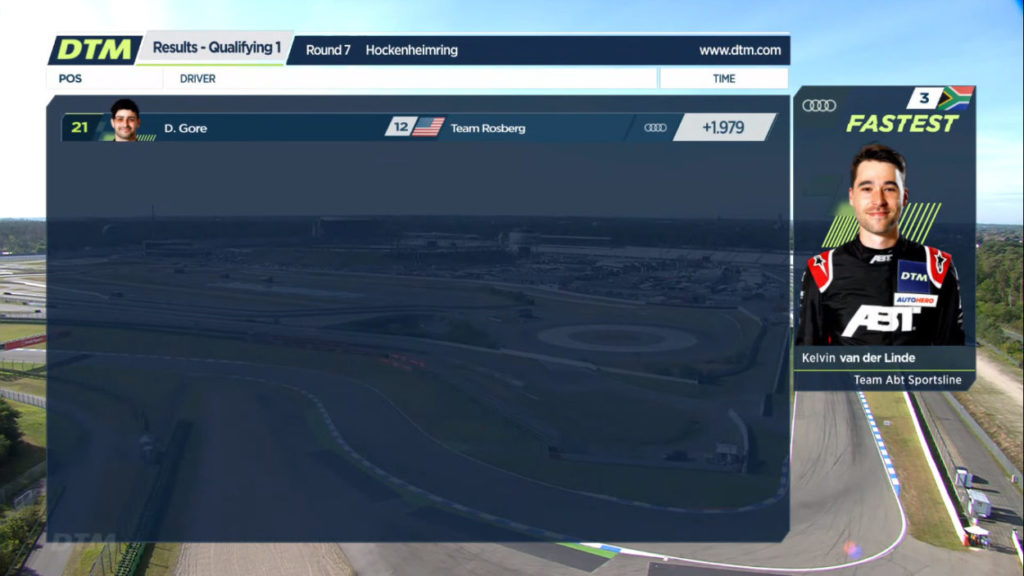The width and height of the screenshot is (1024, 576).
Task: Select the Results - Qualifying 1 tab
Action: 217,48
